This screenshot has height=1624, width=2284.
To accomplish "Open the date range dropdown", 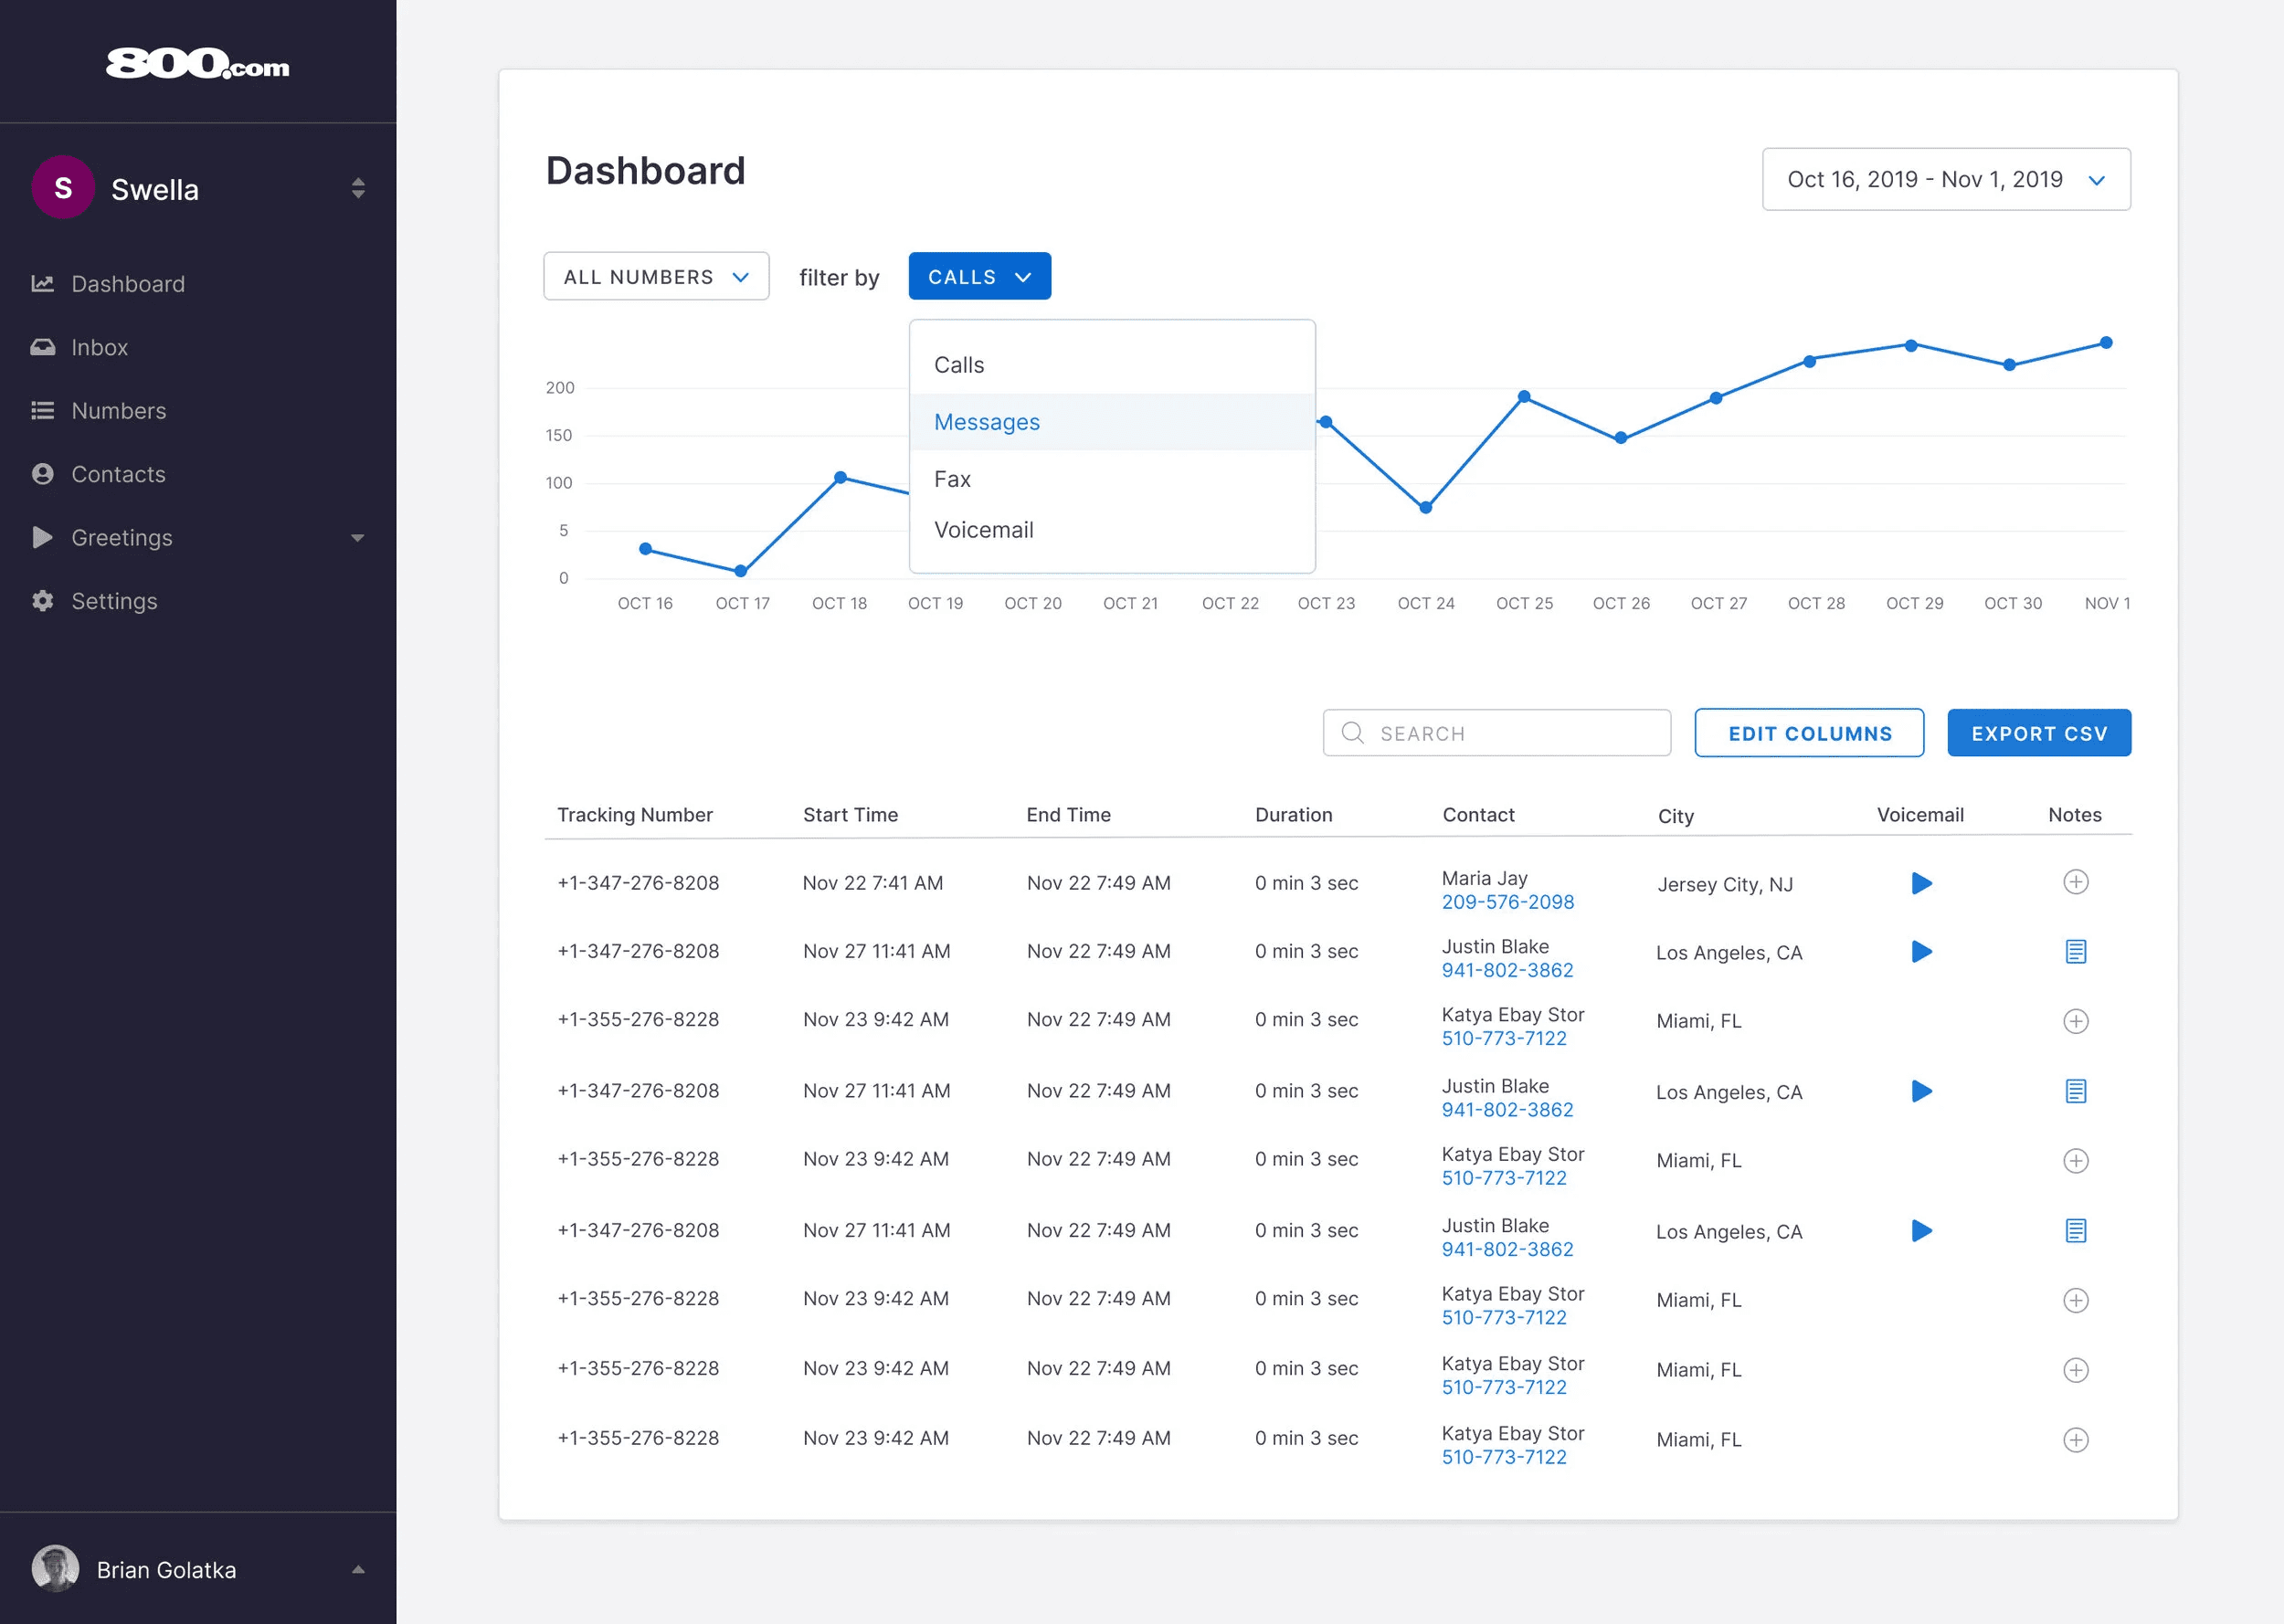I will click(x=1945, y=180).
